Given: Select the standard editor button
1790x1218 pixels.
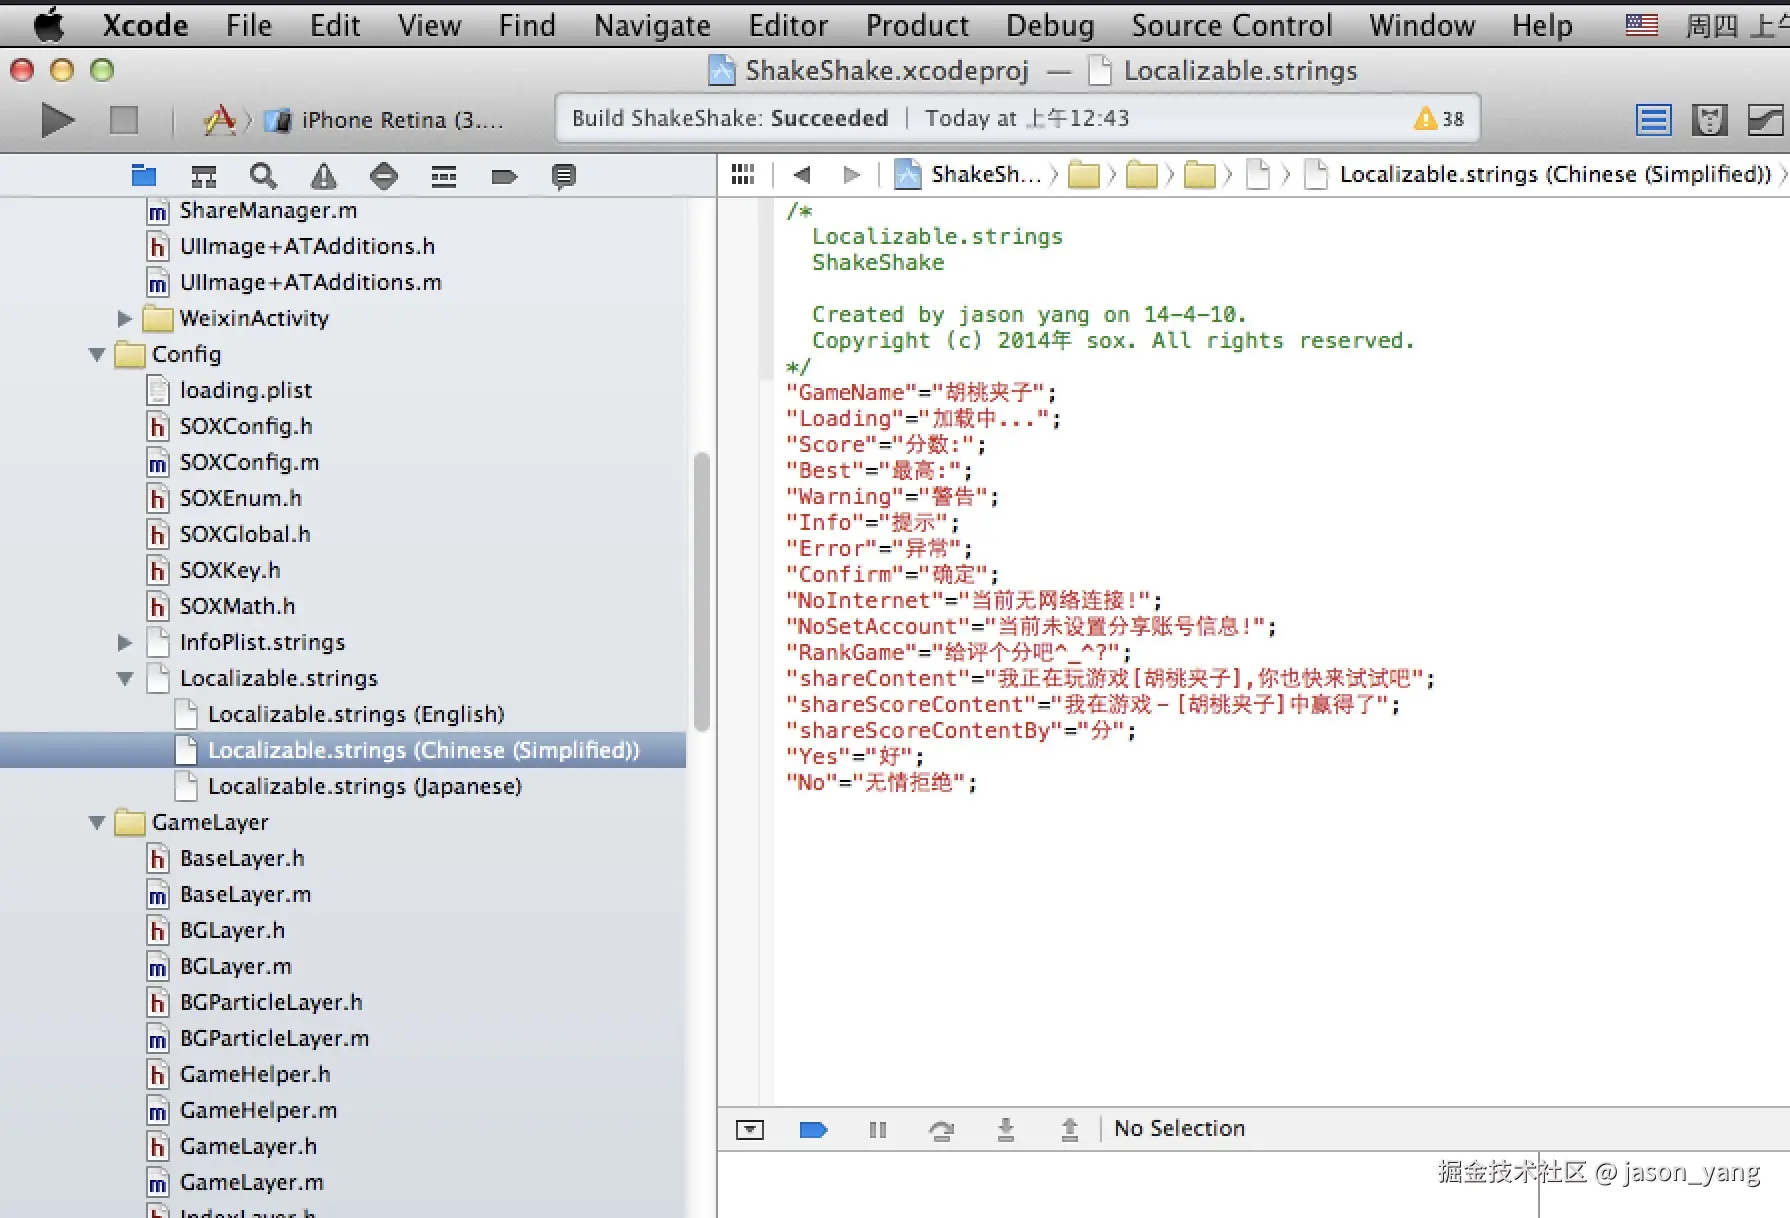Looking at the screenshot, I should 1654,120.
